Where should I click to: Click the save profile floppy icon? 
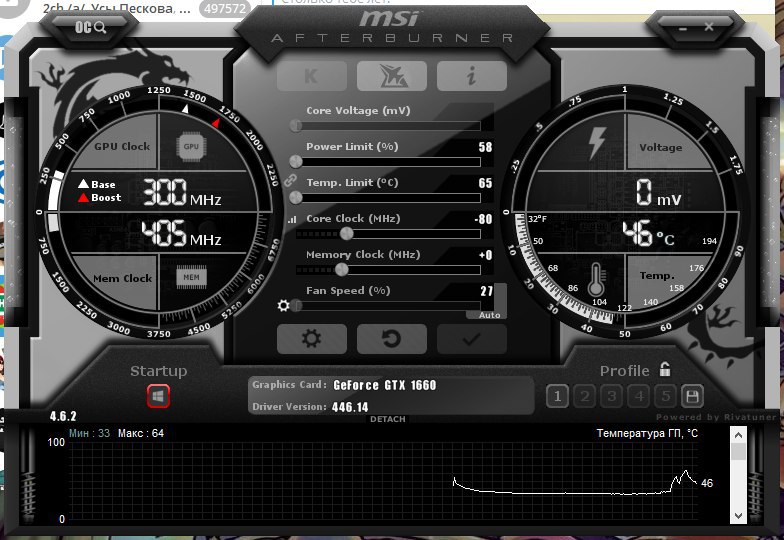click(692, 396)
